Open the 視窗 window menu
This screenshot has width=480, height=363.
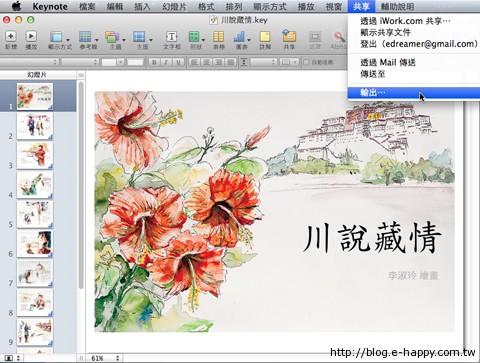pos(334,6)
